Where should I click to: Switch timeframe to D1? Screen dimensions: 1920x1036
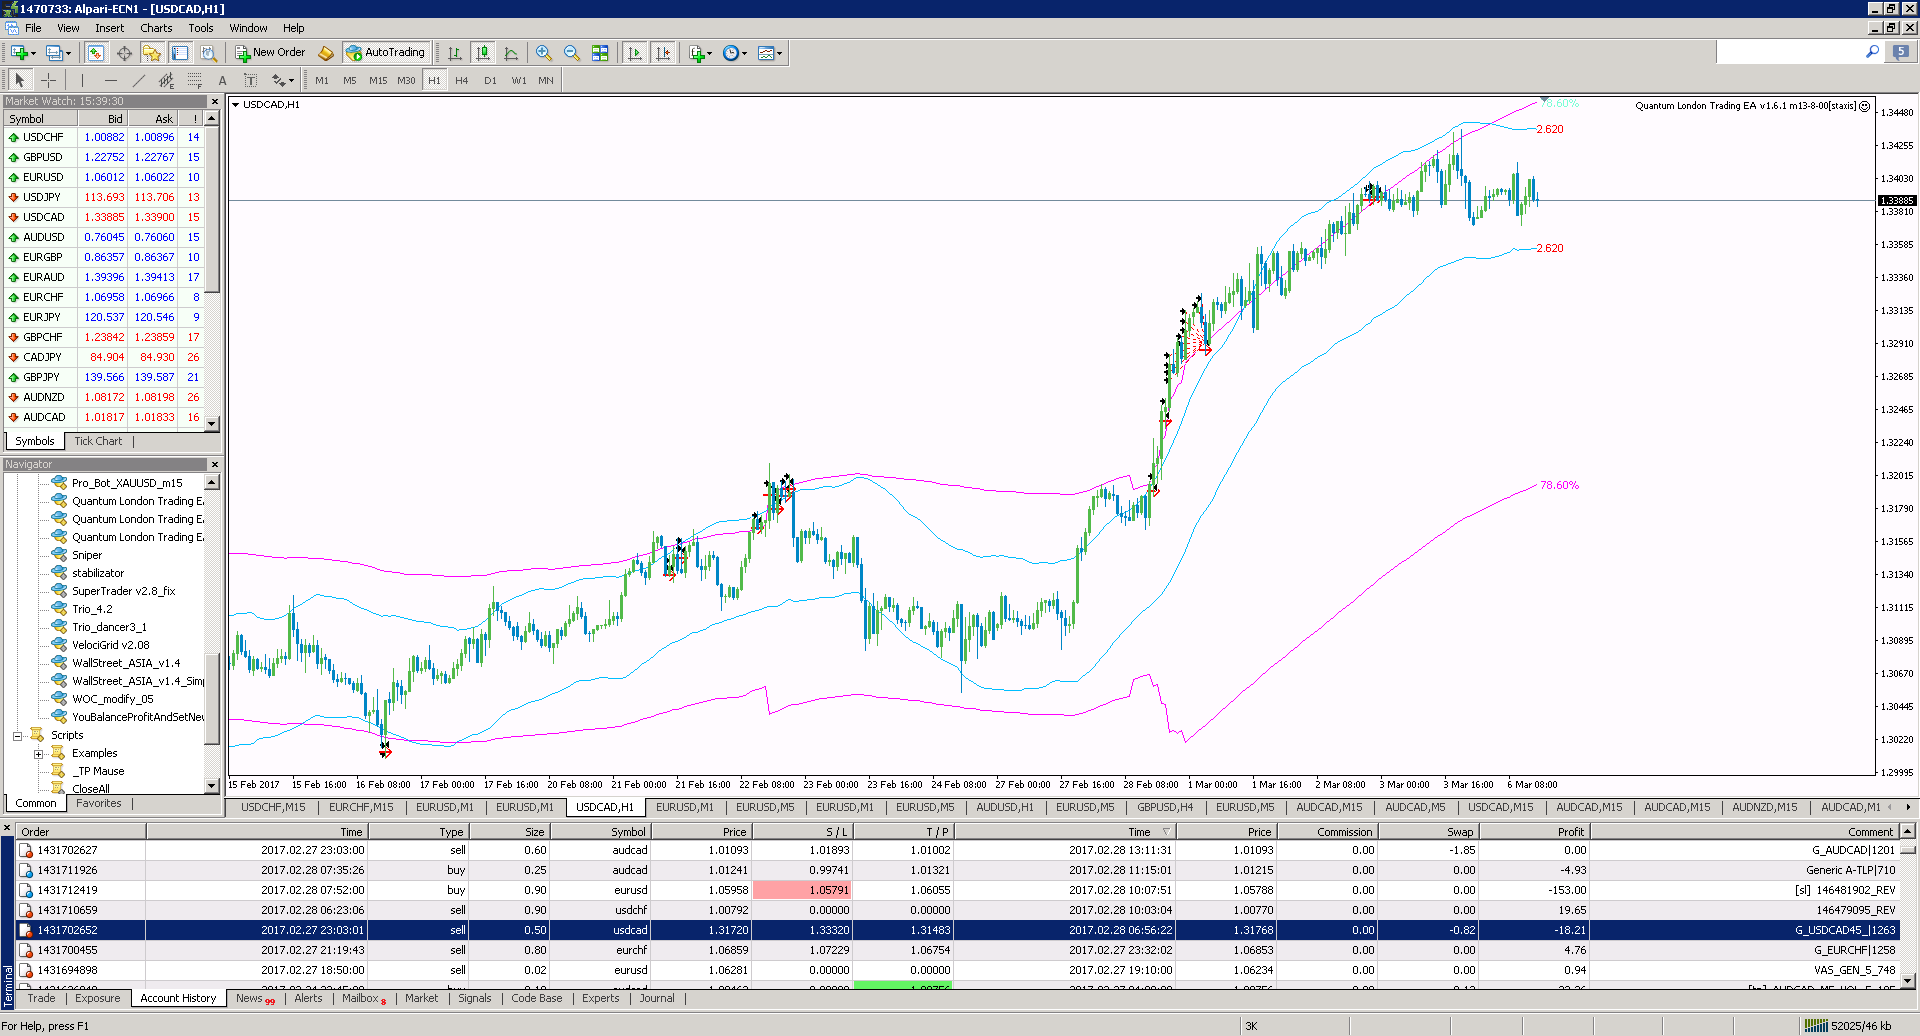pos(490,80)
